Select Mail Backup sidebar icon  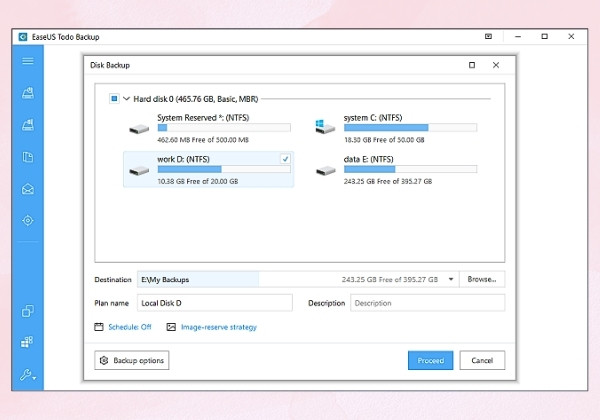(x=28, y=189)
